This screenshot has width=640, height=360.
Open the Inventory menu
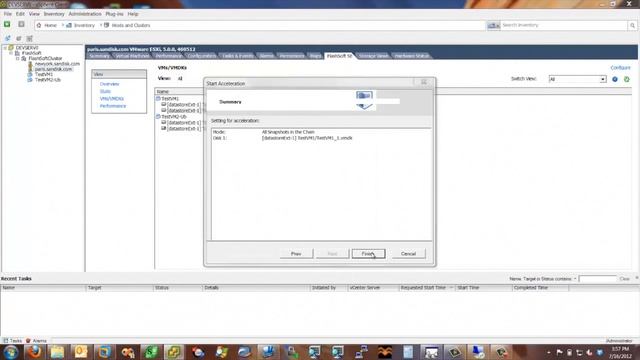(x=54, y=14)
